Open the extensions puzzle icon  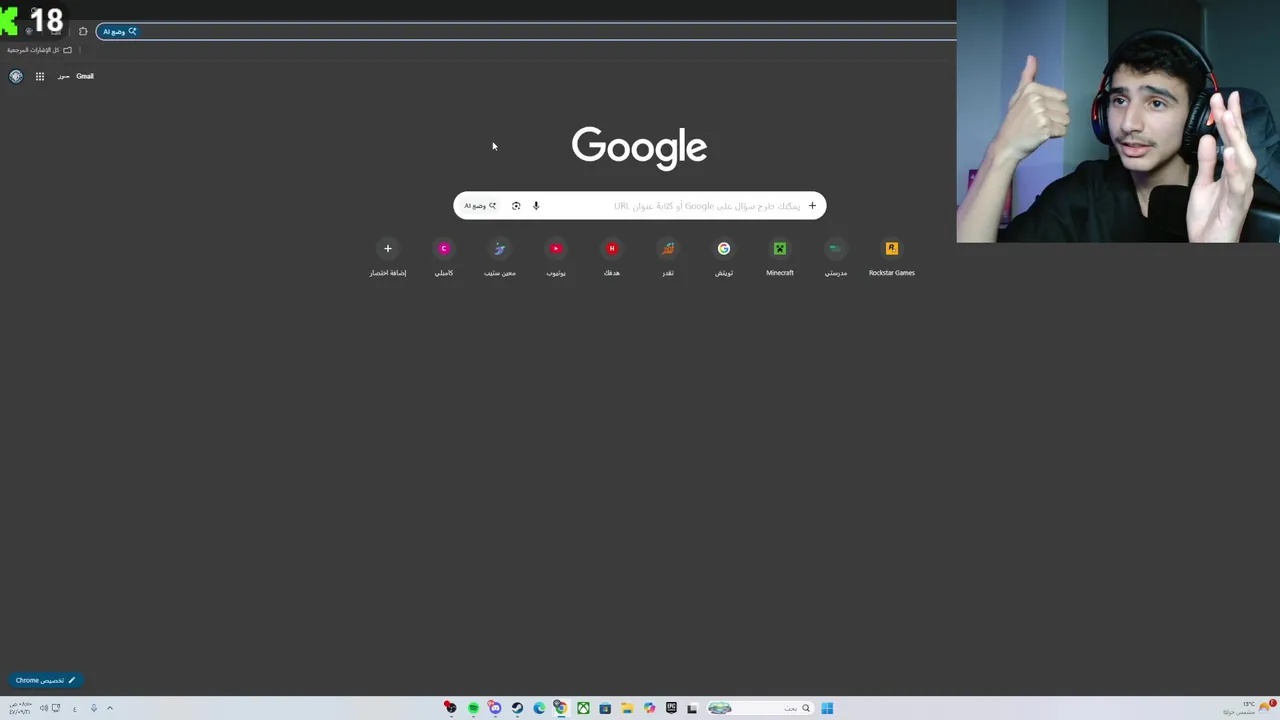point(83,32)
